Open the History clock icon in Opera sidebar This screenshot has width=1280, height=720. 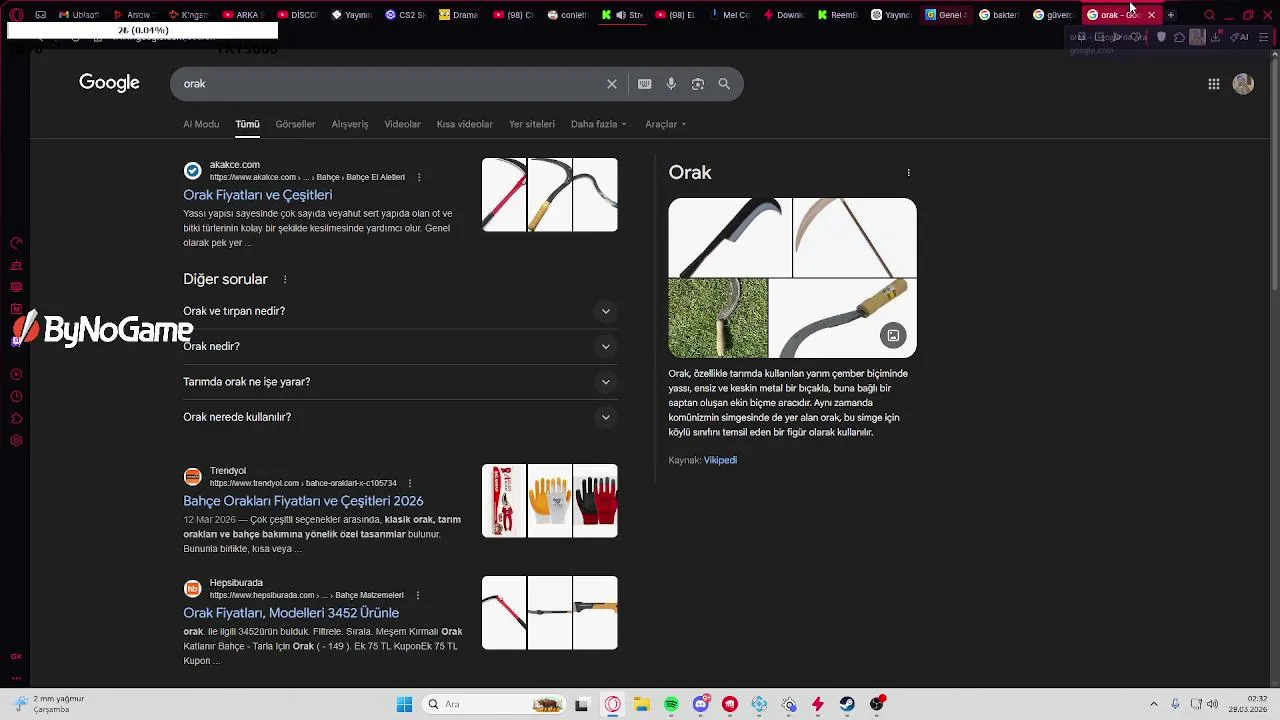click(16, 396)
